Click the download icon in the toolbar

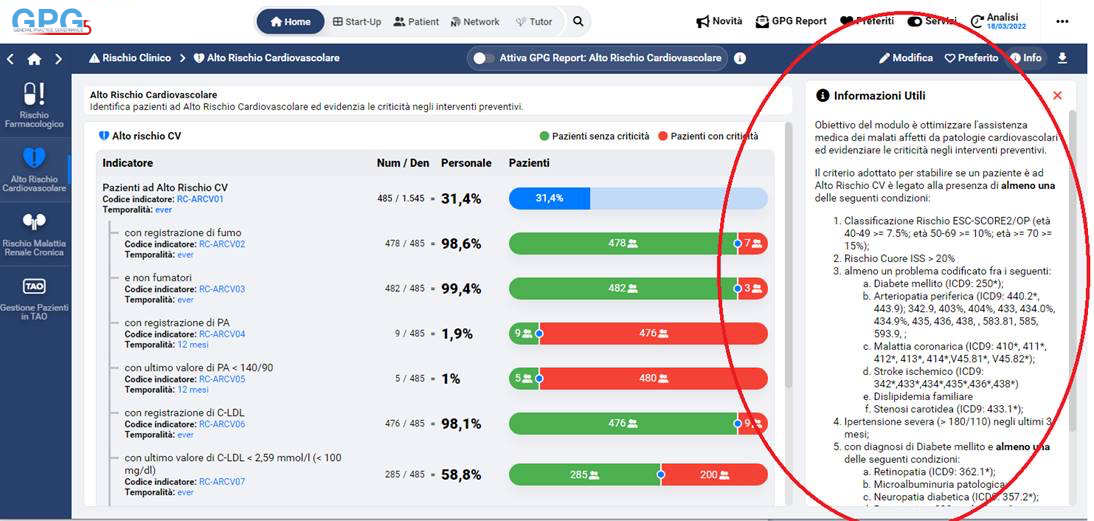click(x=1062, y=58)
